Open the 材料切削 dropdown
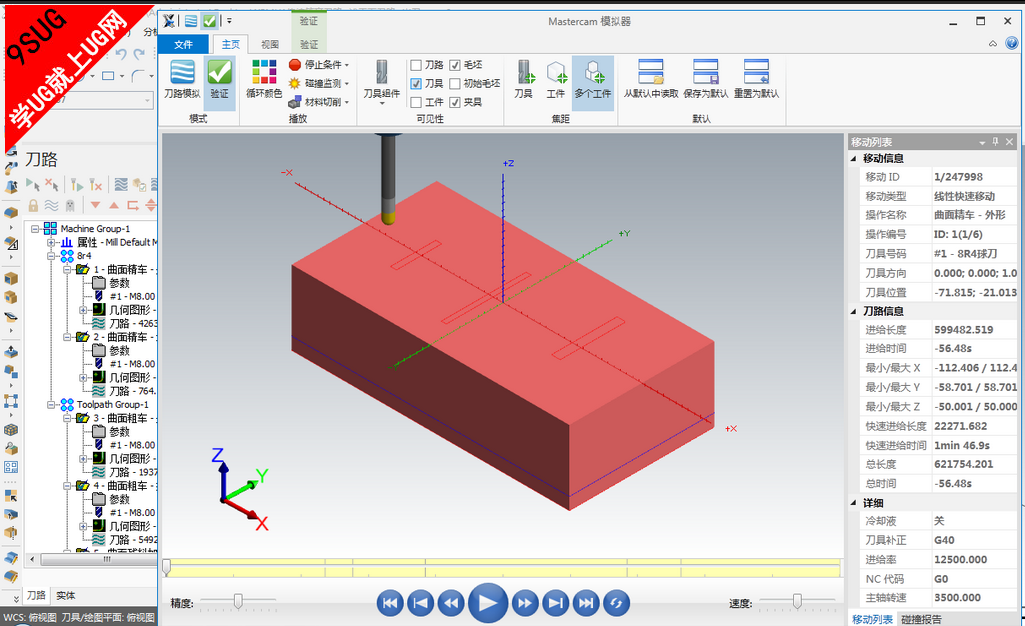 point(319,102)
